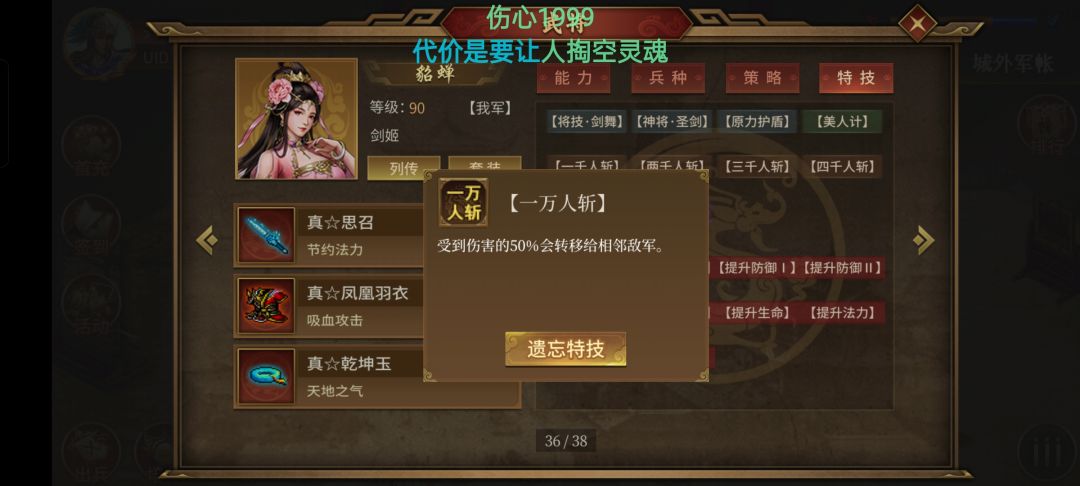Viewport: 1080px width, 486px height.
Task: Tap the 【提升法力】 skill tag
Action: pos(843,313)
